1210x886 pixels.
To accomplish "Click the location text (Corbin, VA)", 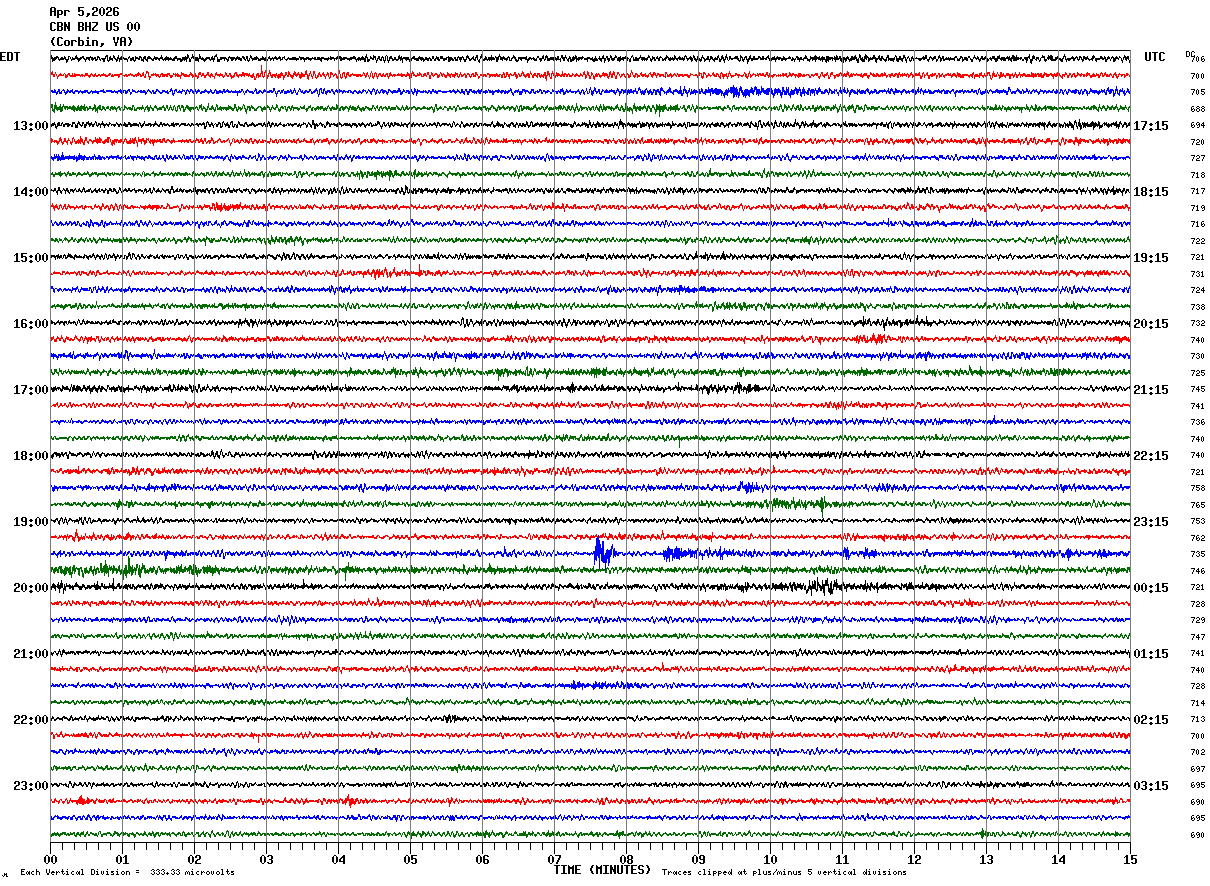I will (x=91, y=42).
